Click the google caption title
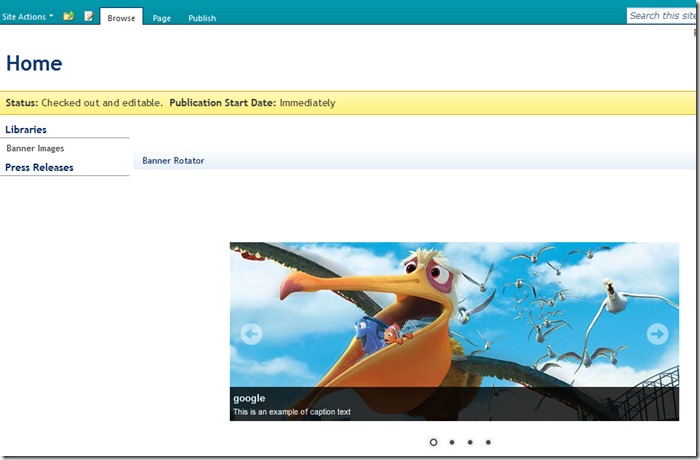 pos(249,398)
